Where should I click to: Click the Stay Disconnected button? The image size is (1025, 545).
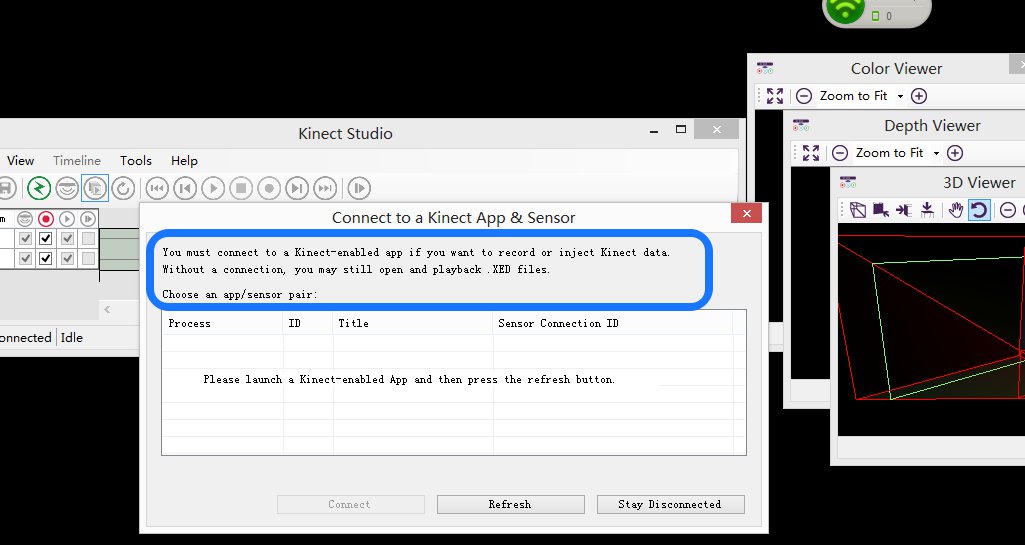[670, 504]
